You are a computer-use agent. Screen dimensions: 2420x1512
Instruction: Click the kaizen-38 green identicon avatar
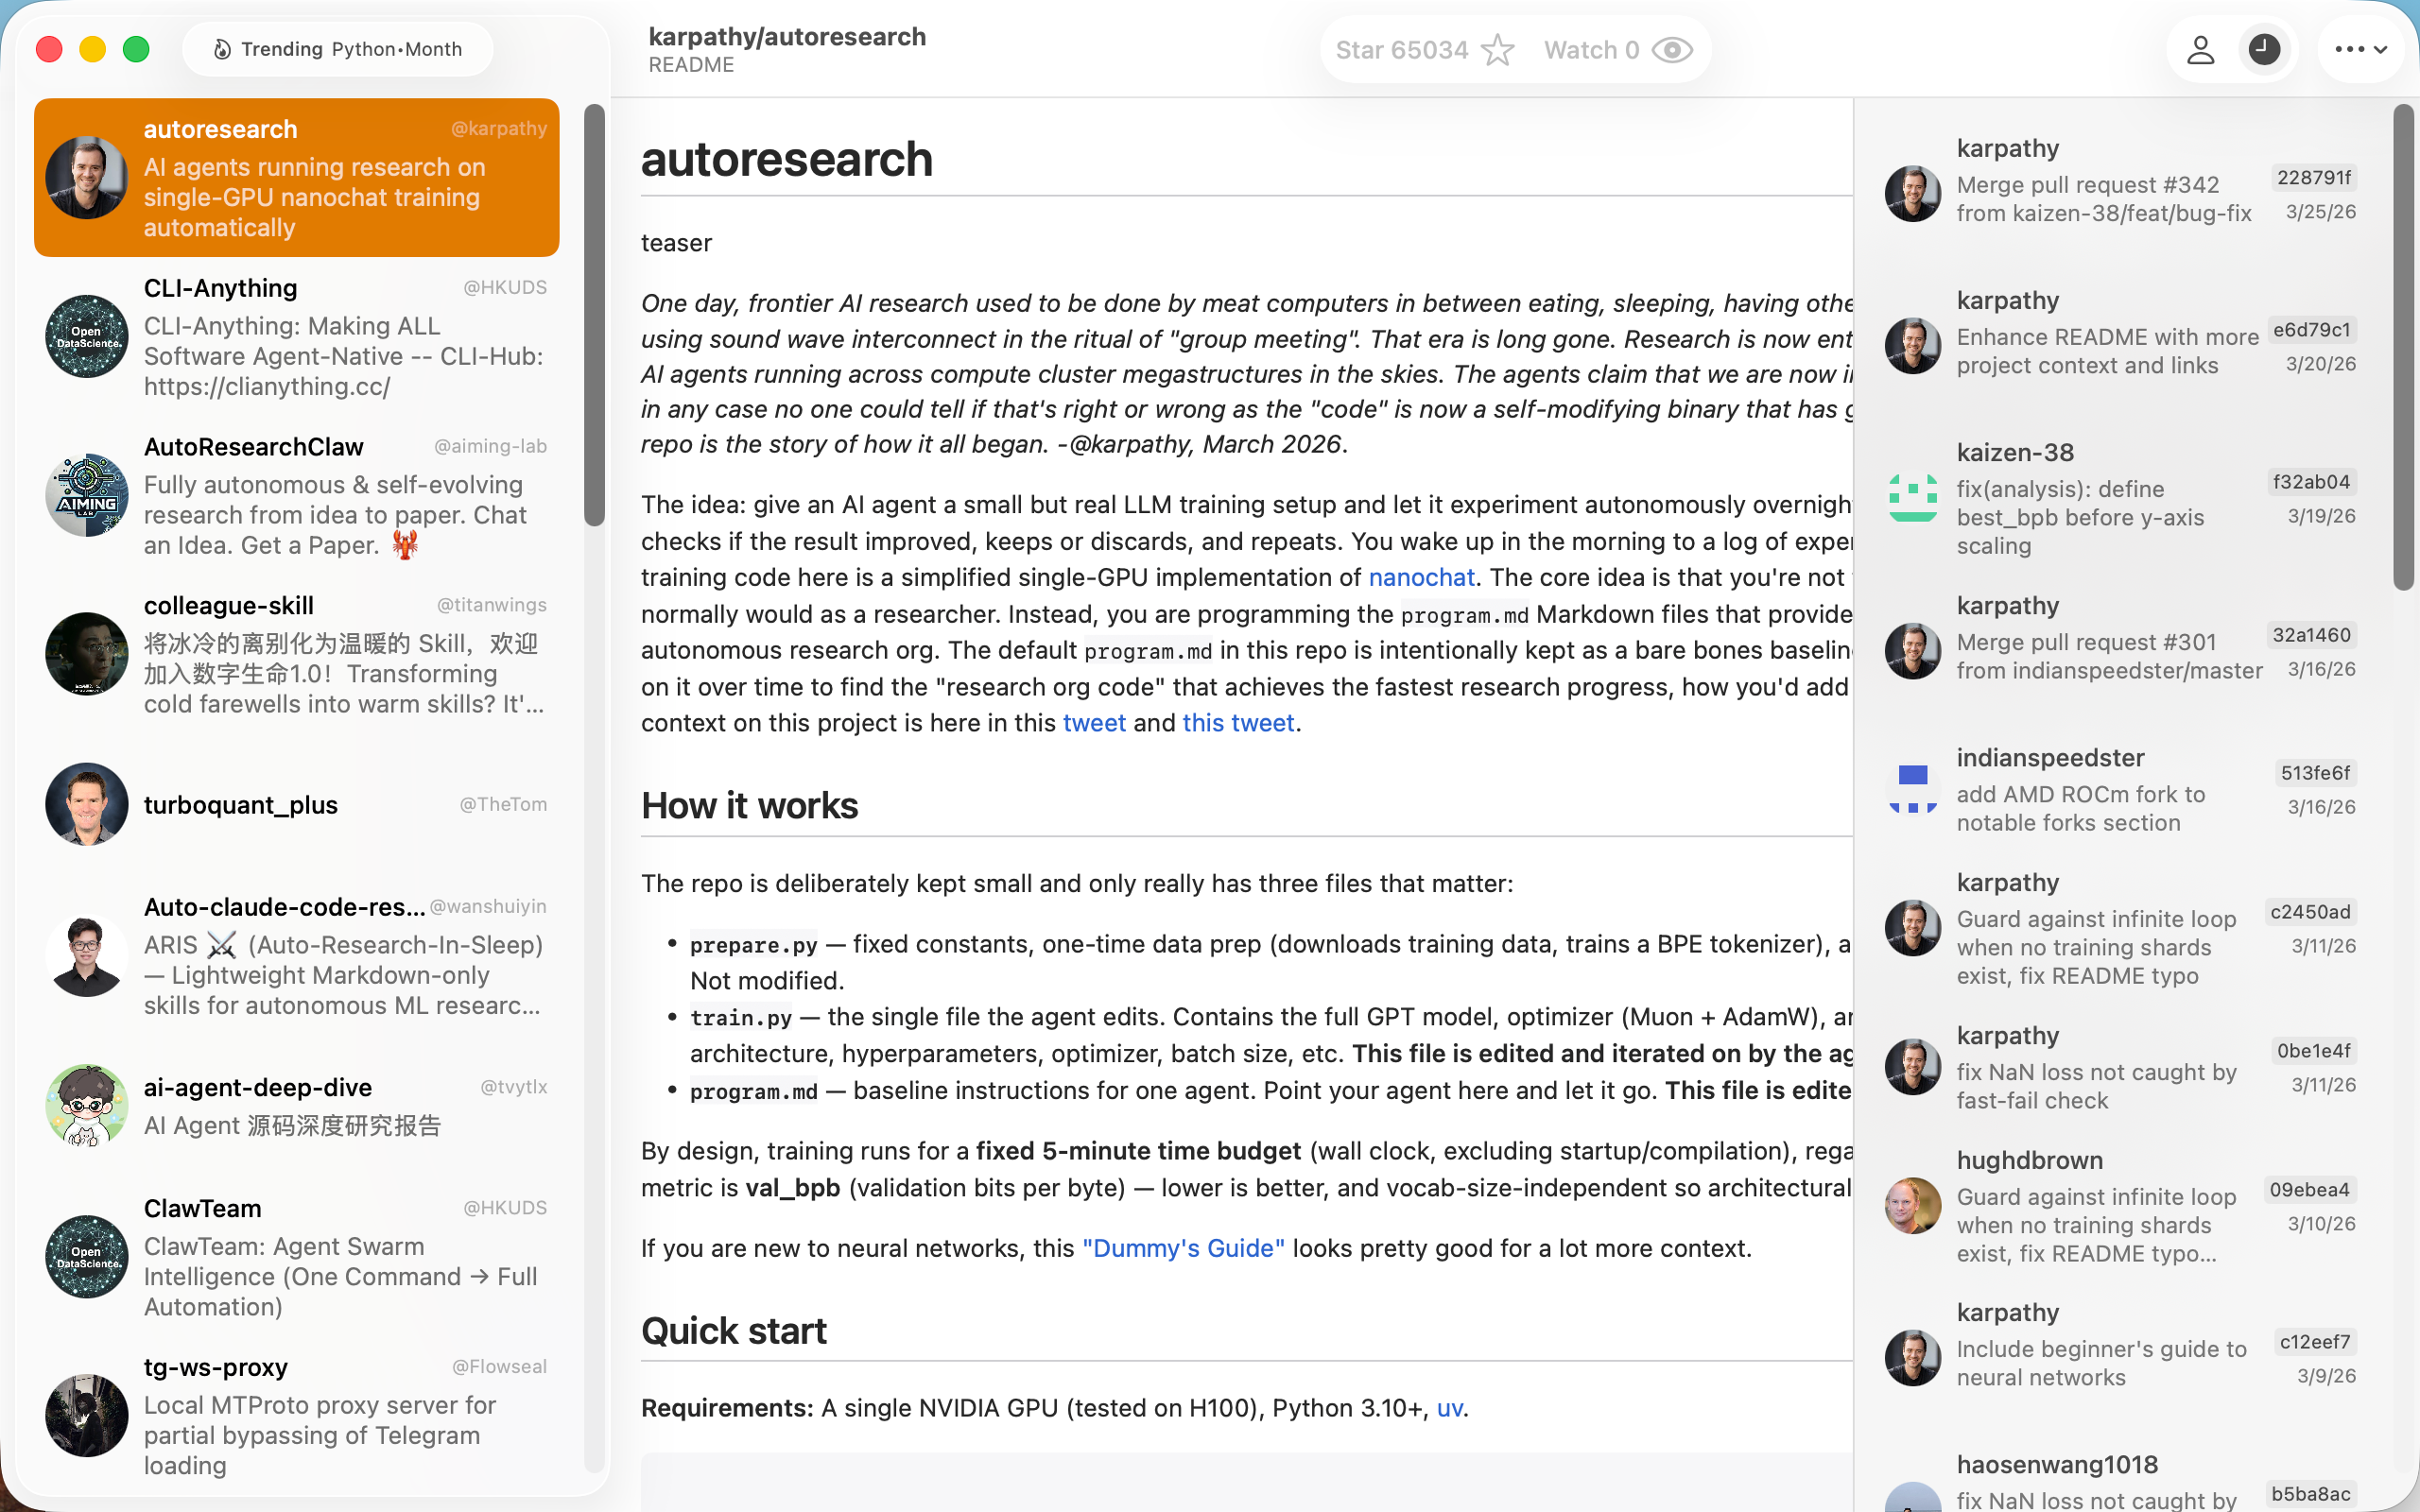(x=1913, y=499)
